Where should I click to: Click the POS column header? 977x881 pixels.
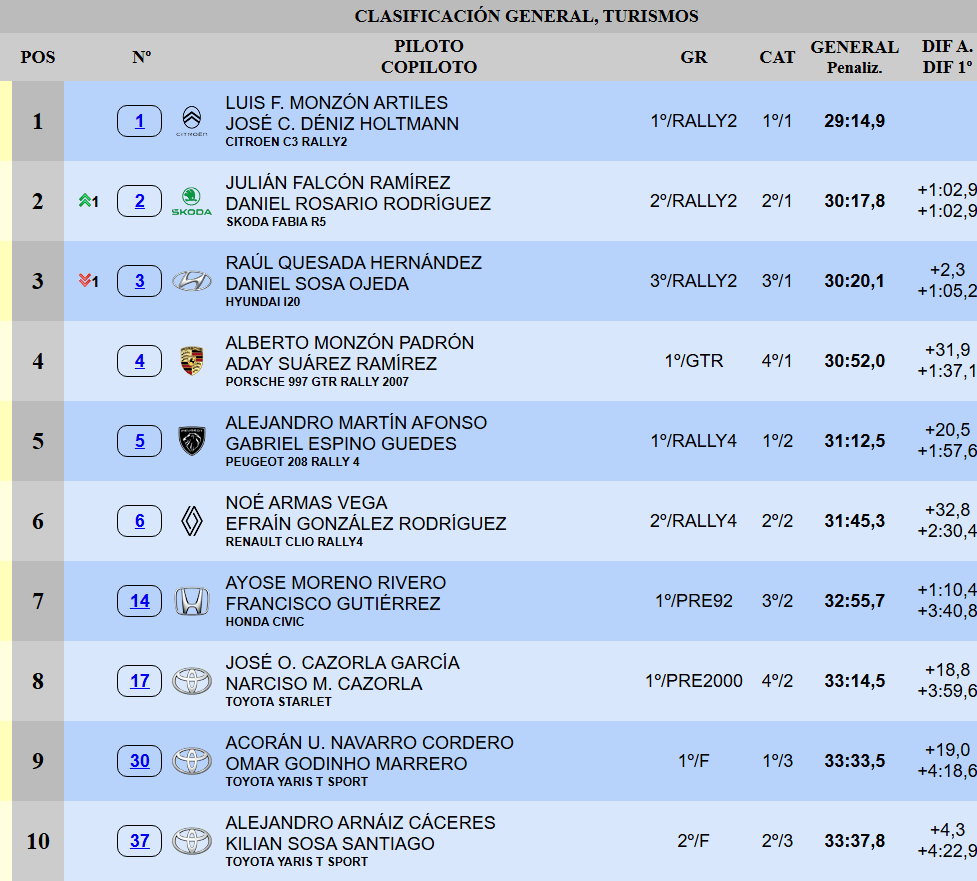(x=38, y=57)
